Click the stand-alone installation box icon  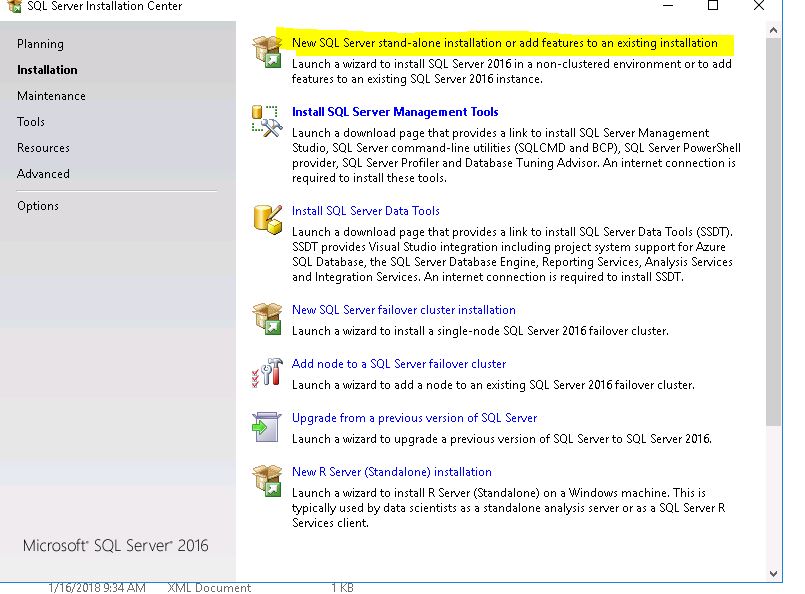(x=267, y=51)
